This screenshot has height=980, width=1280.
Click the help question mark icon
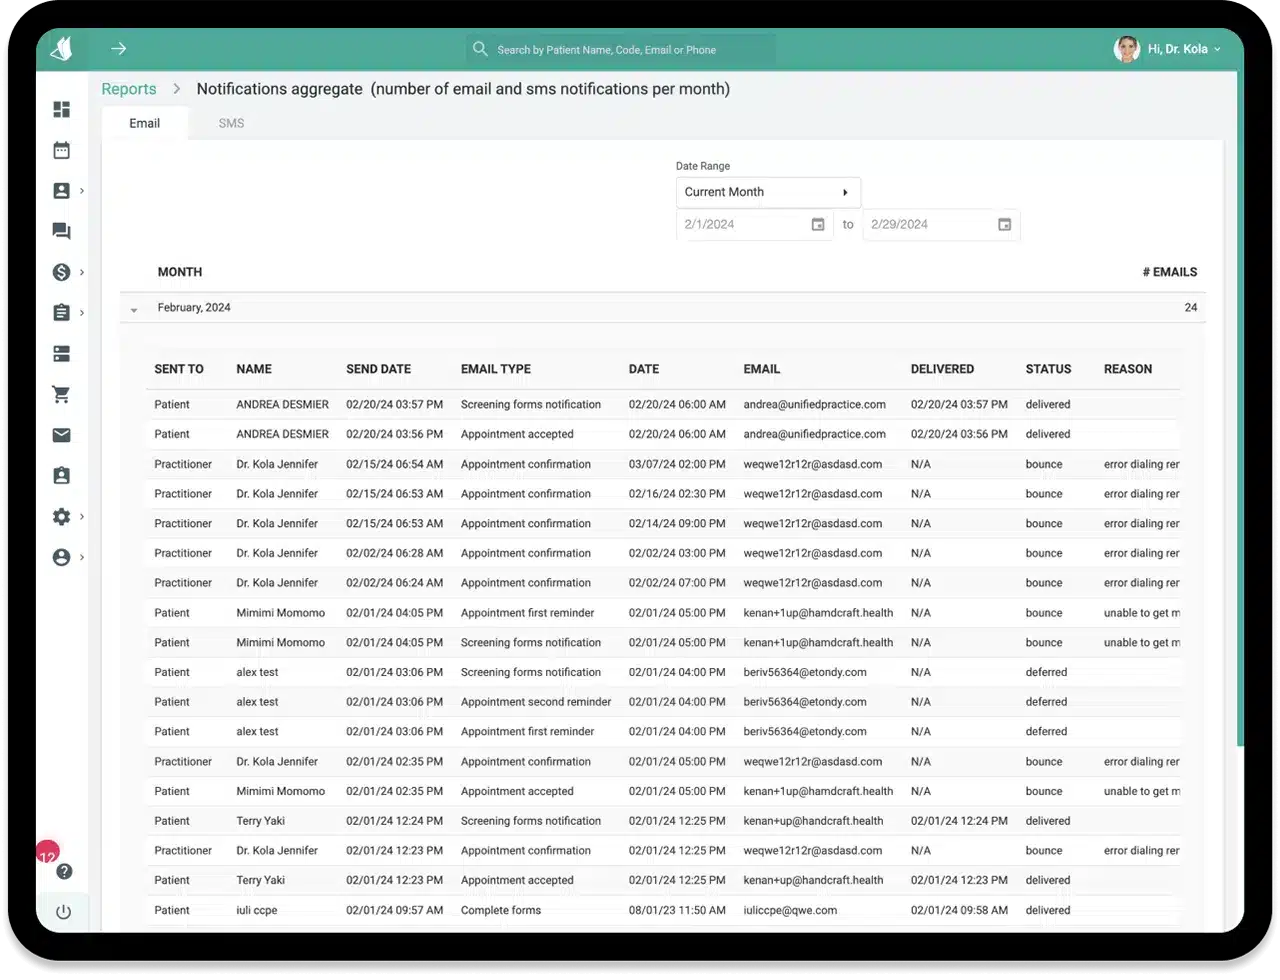pos(64,872)
